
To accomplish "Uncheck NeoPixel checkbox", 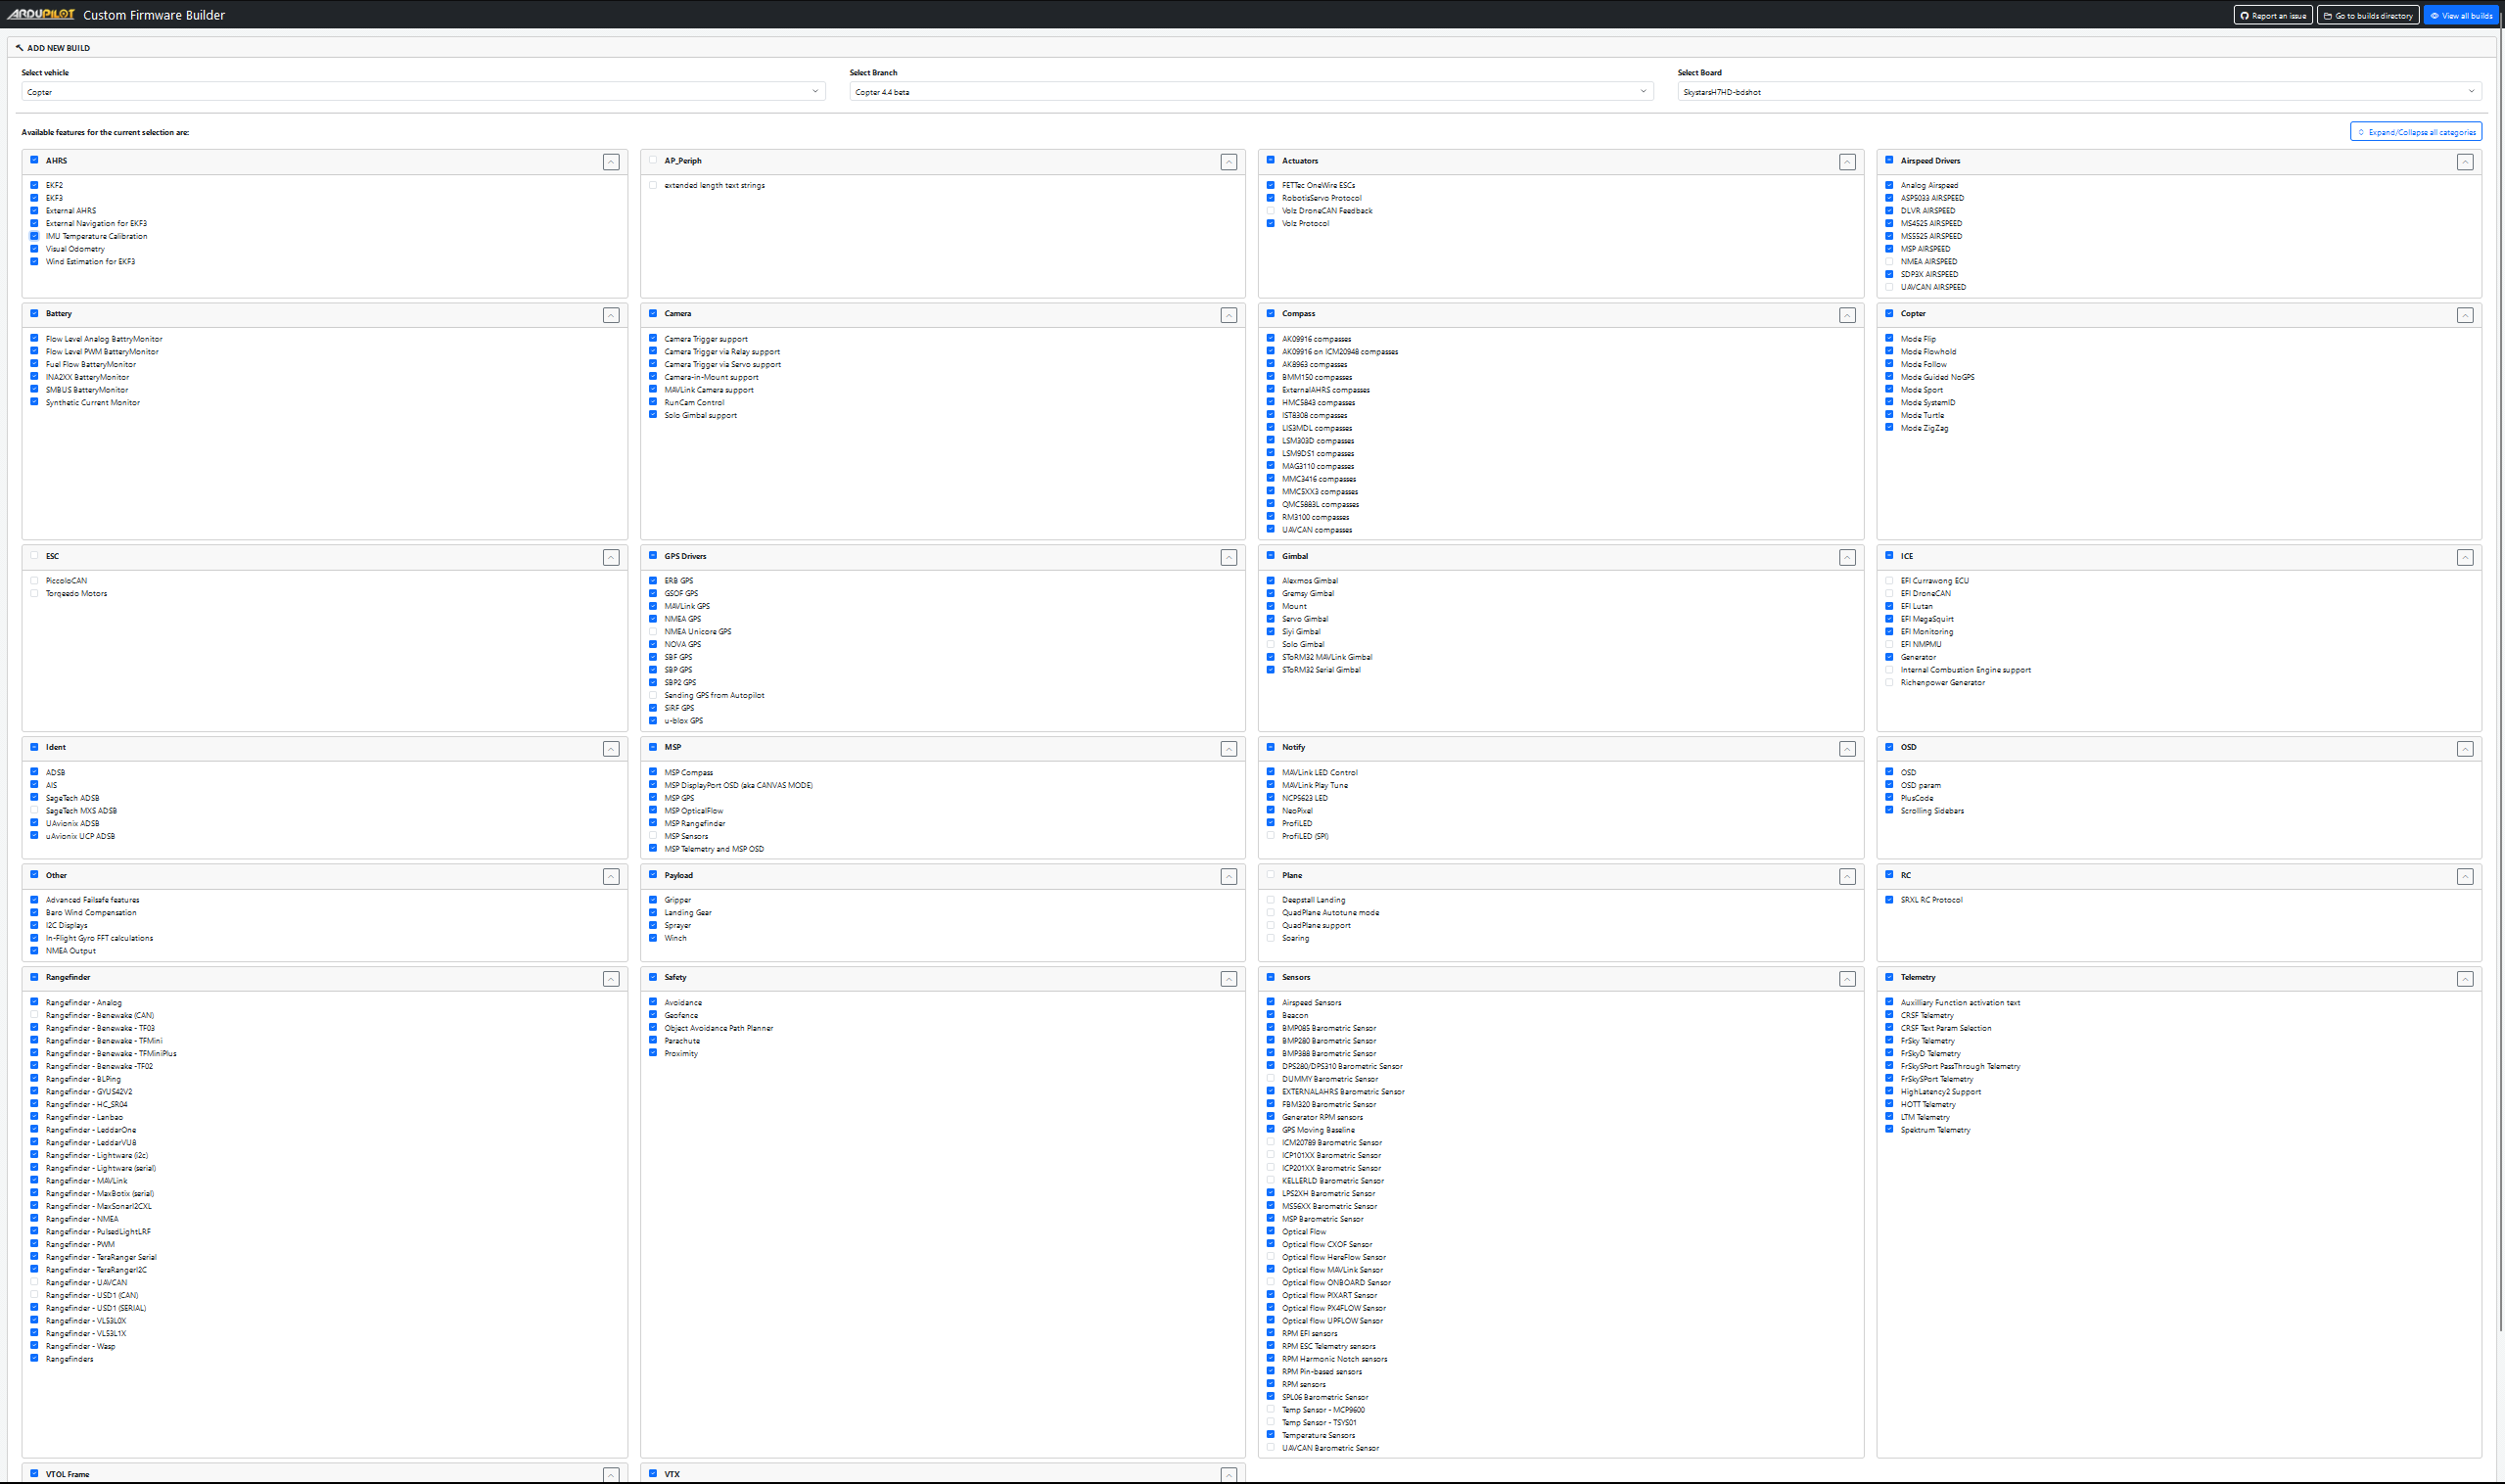I will click(1271, 810).
